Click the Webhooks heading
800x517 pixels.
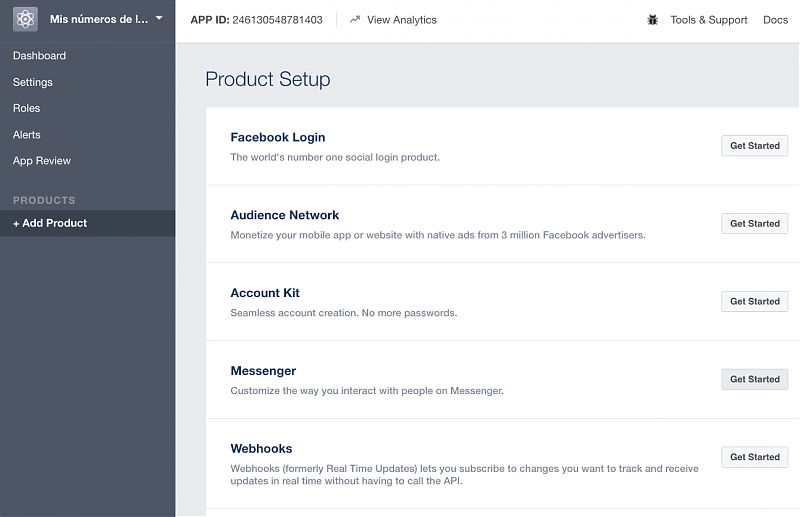261,449
